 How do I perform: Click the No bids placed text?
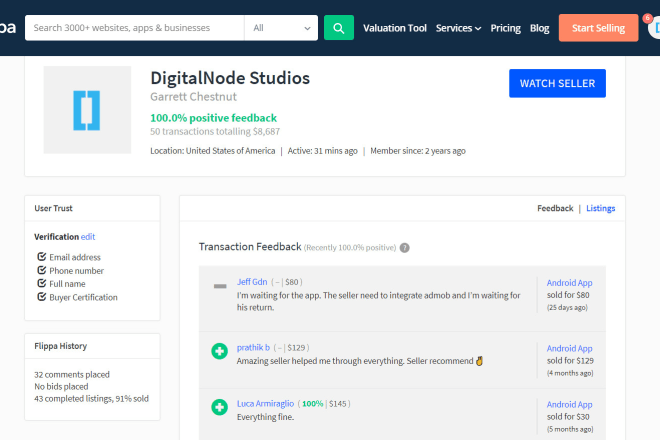click(x=61, y=387)
